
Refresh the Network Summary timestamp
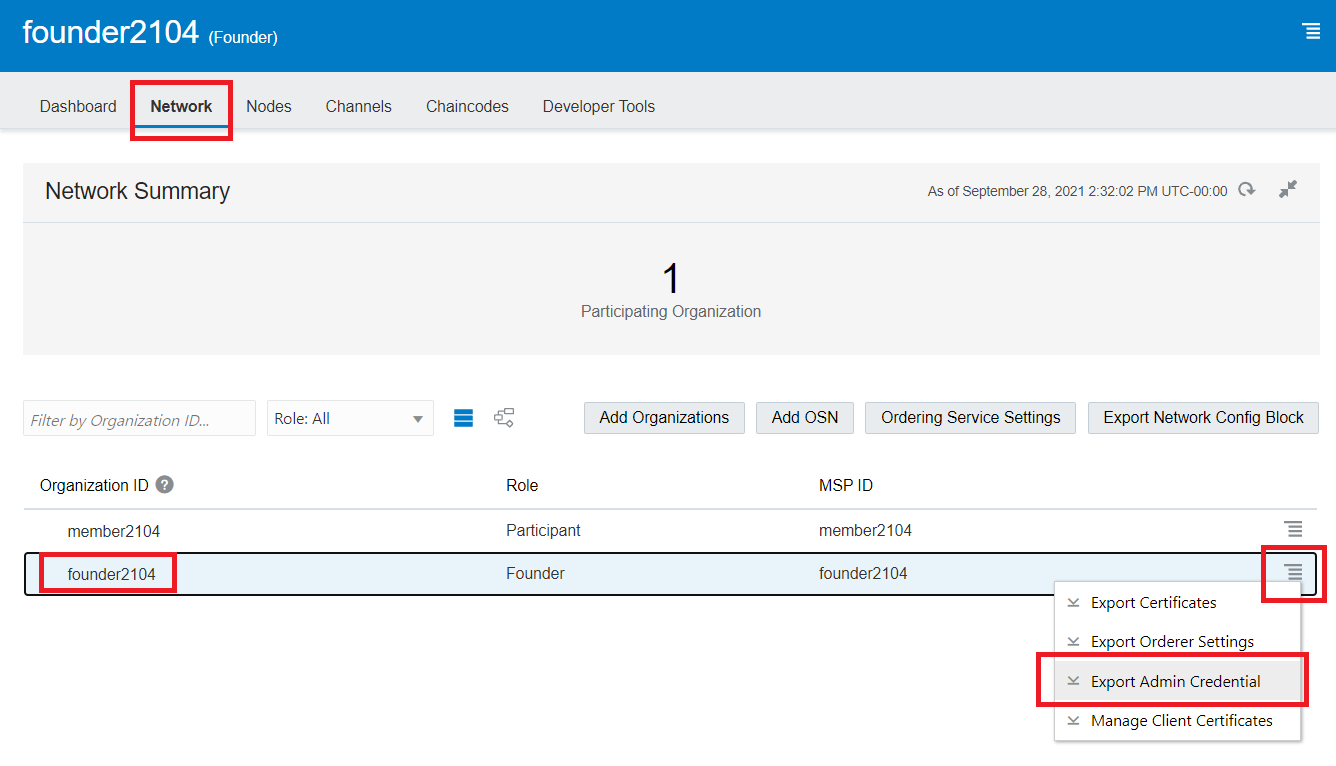click(x=1246, y=190)
